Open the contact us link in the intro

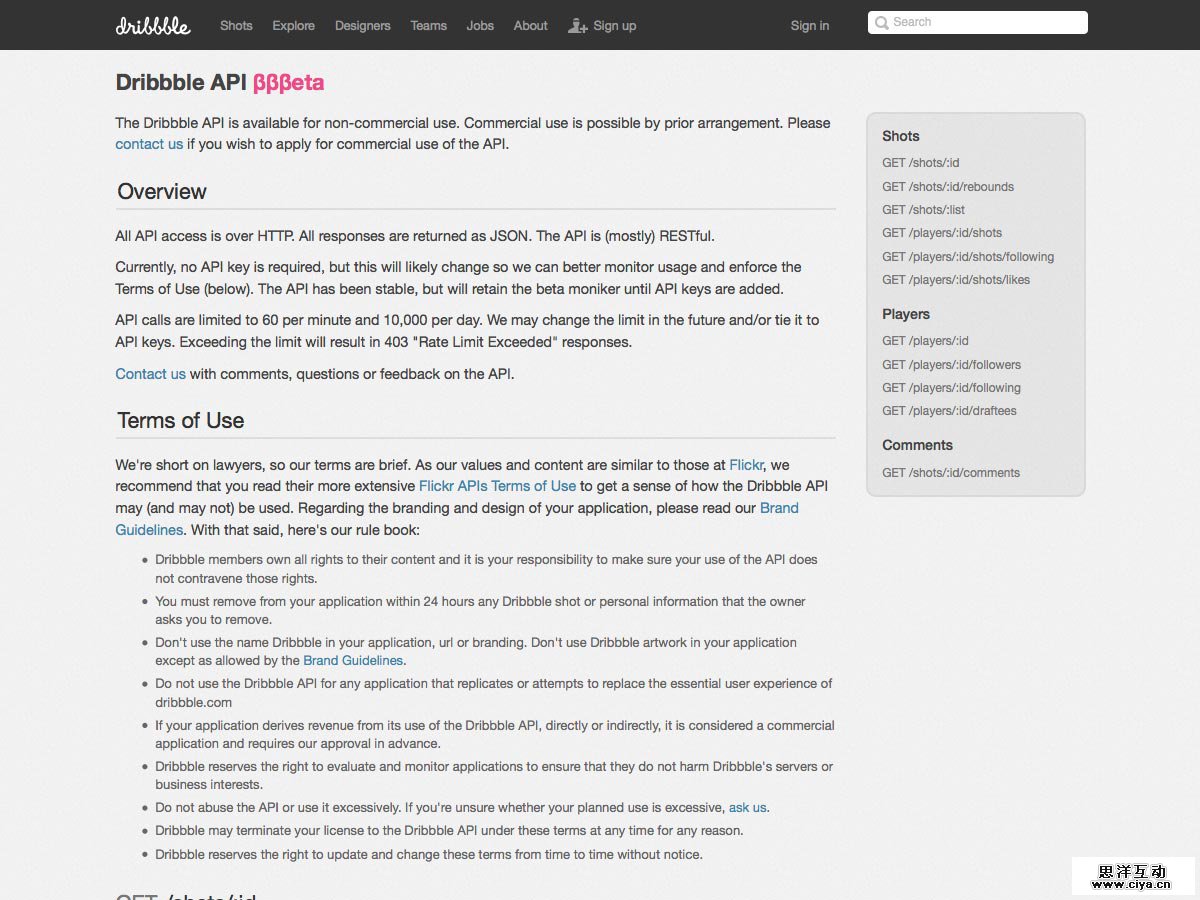148,144
